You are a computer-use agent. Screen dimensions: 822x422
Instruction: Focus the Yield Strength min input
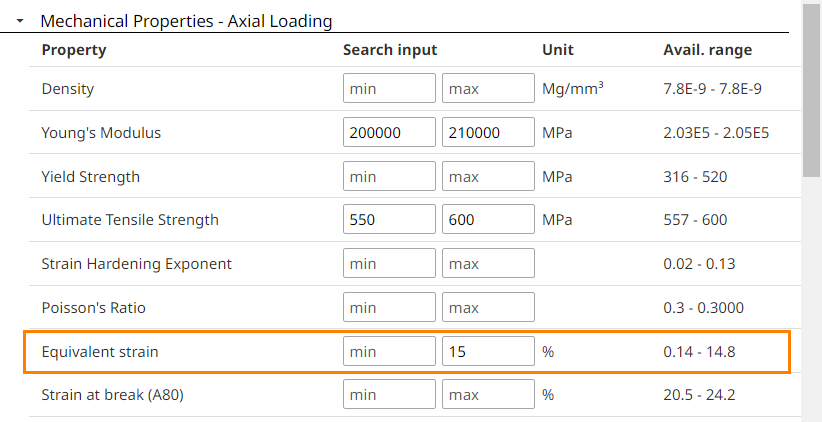click(389, 177)
